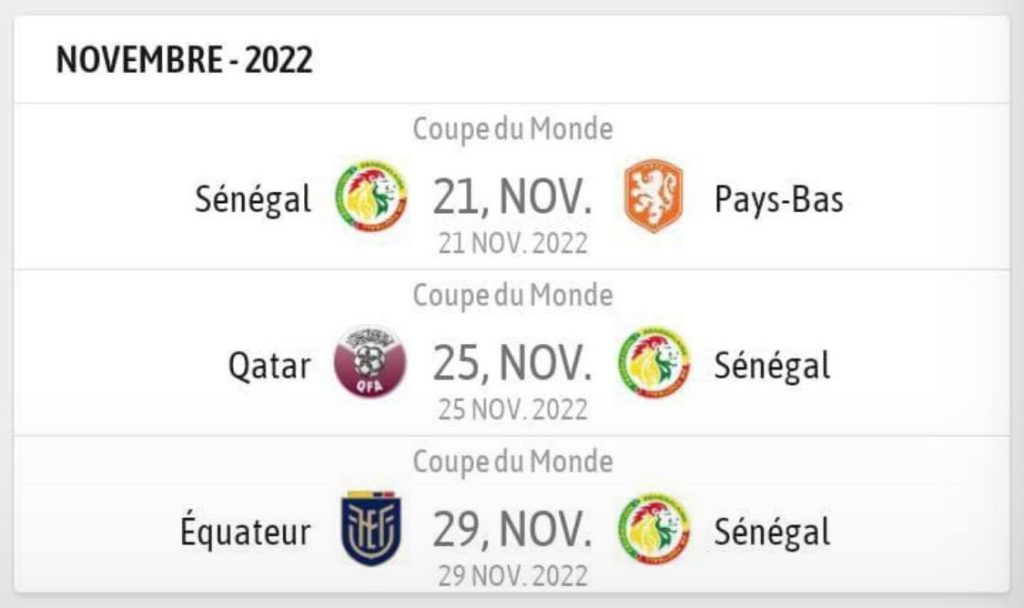Click Sénégal name in Qatar match

pyautogui.click(x=771, y=366)
